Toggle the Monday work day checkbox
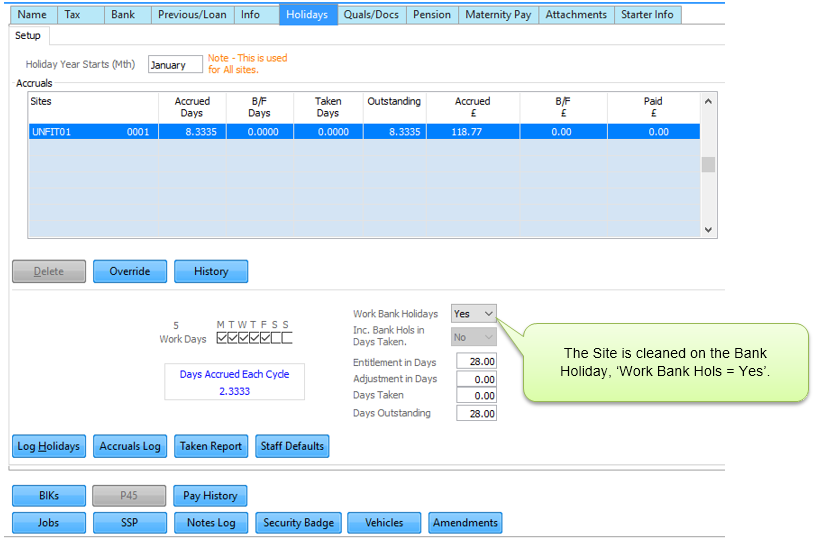 tap(222, 338)
